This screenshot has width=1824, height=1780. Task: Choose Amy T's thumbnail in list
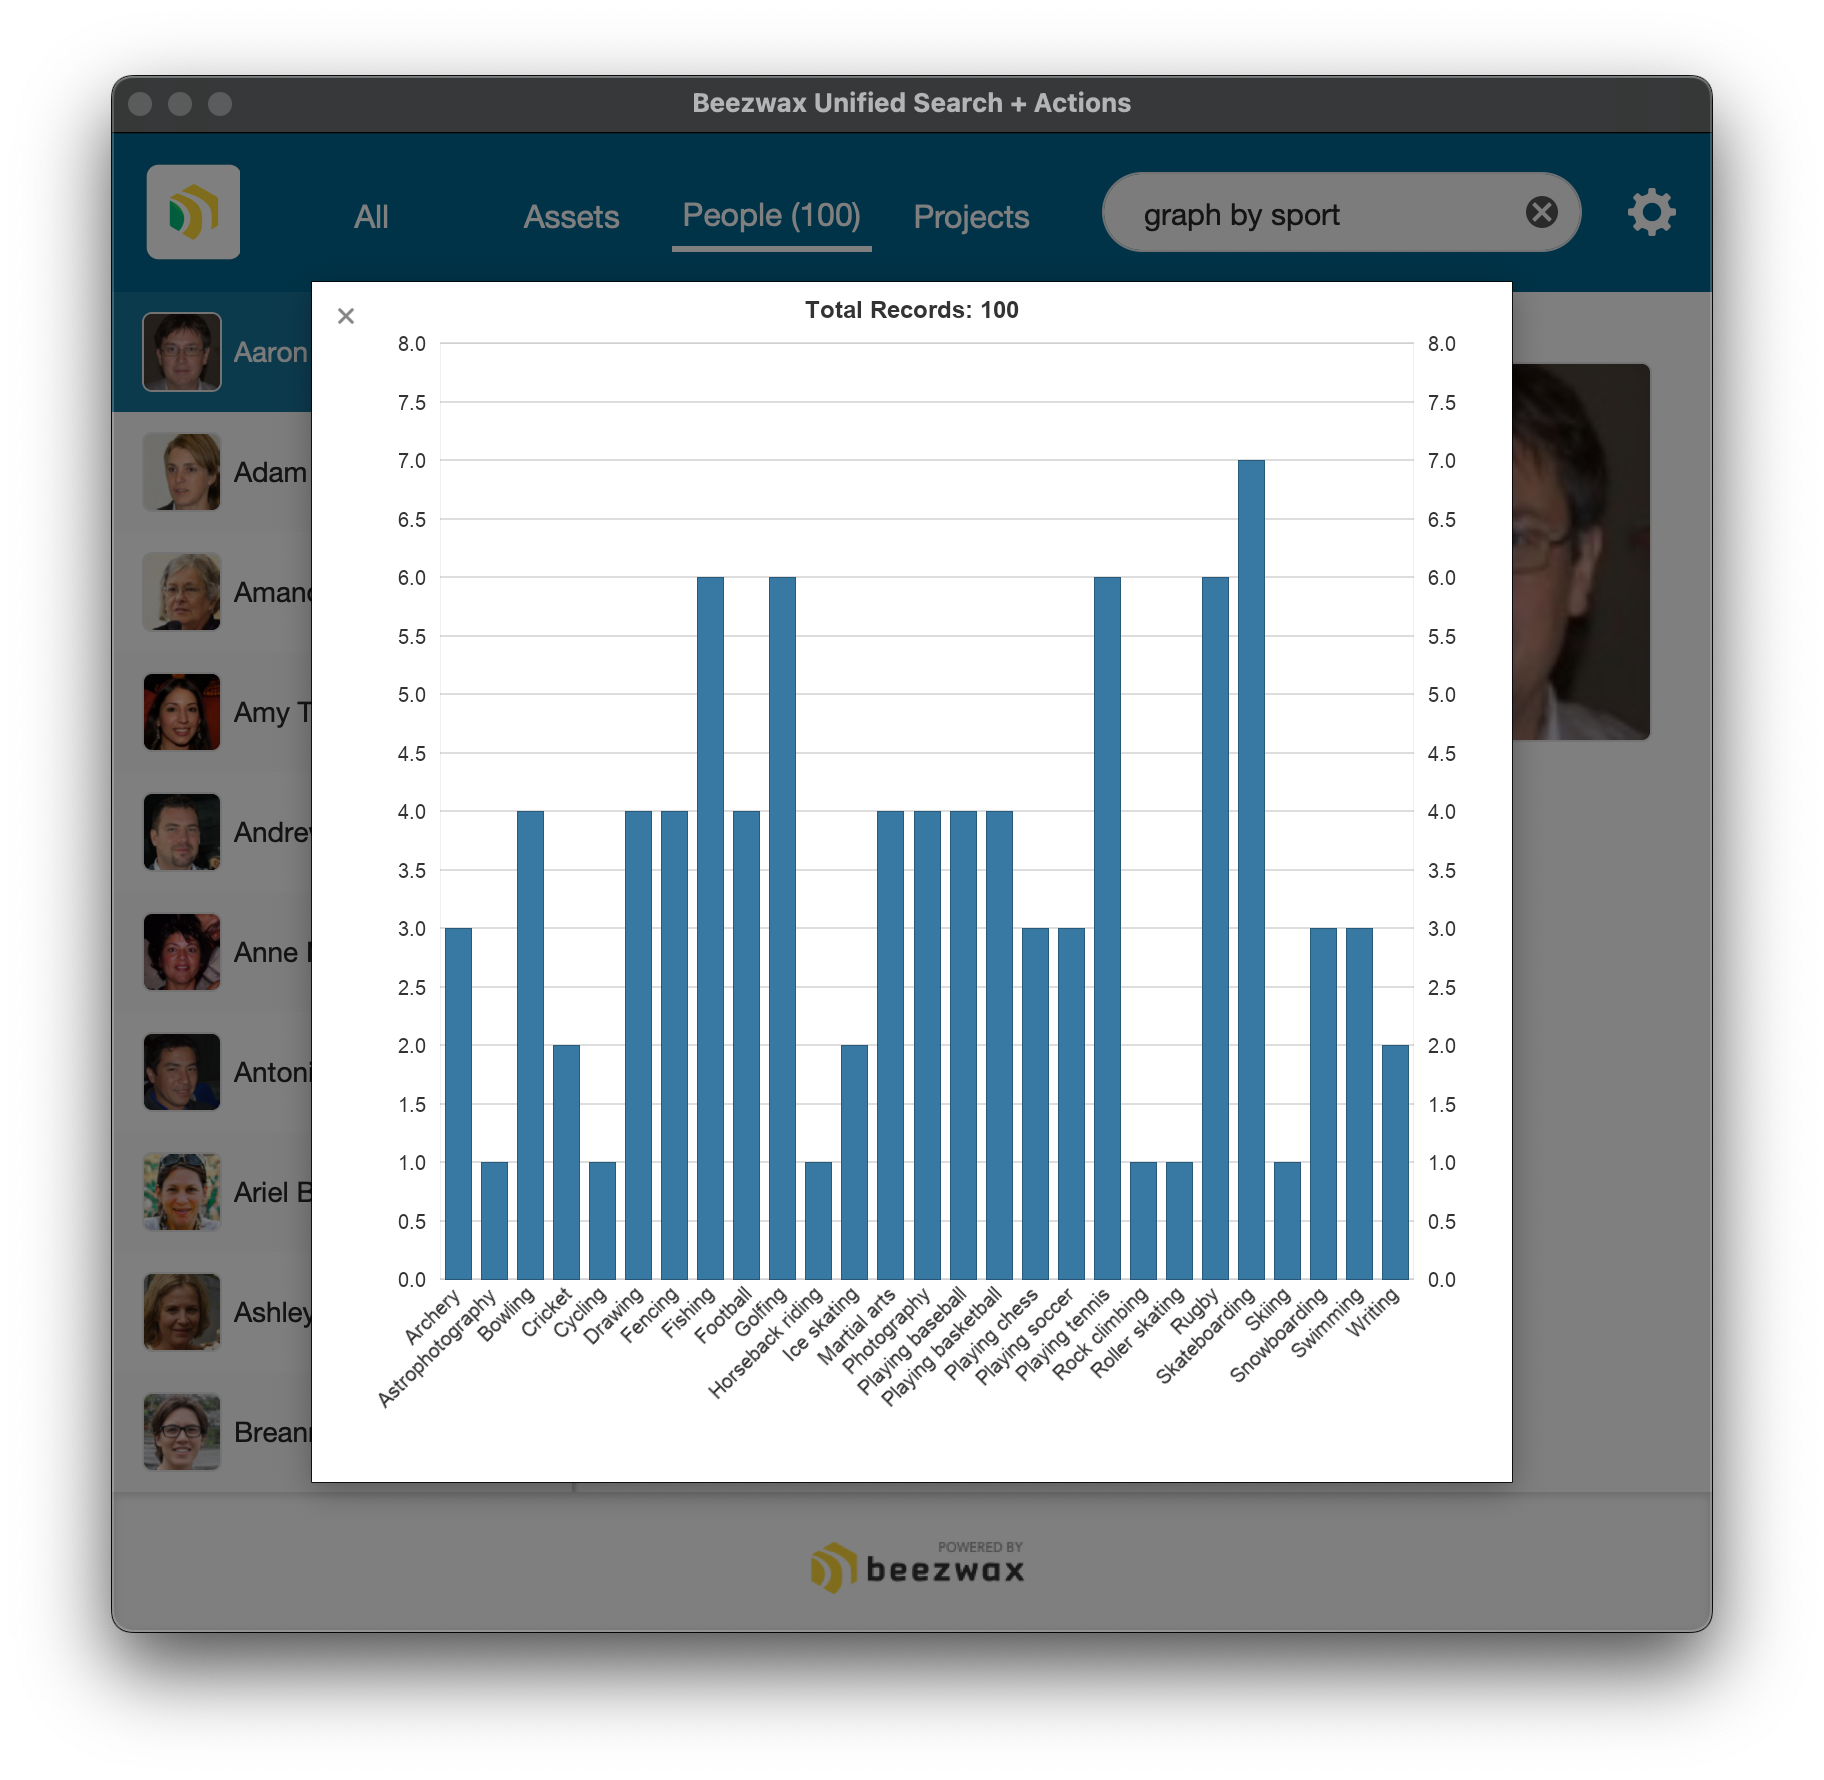(182, 712)
